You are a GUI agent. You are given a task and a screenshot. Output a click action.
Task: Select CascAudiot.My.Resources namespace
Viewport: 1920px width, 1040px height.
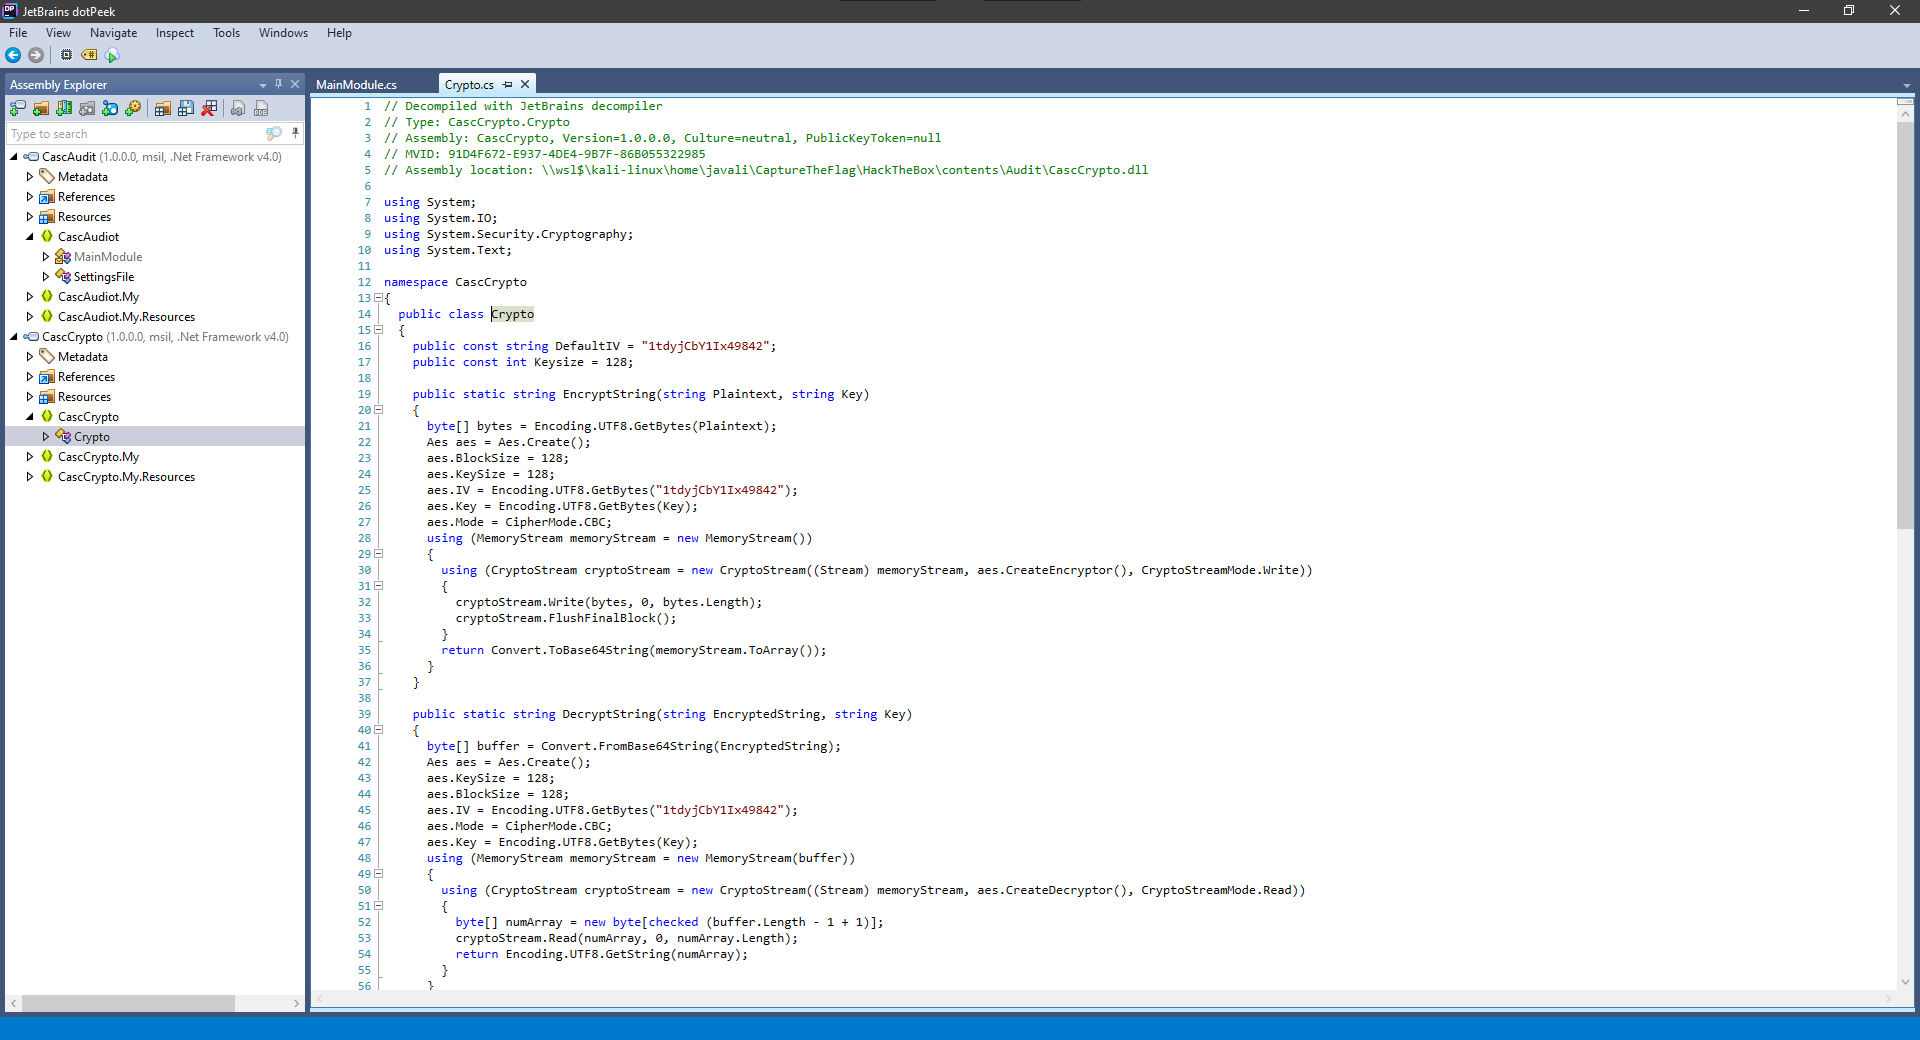[126, 317]
